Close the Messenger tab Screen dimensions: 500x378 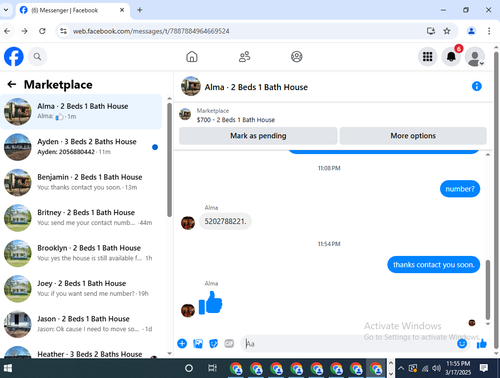122,10
